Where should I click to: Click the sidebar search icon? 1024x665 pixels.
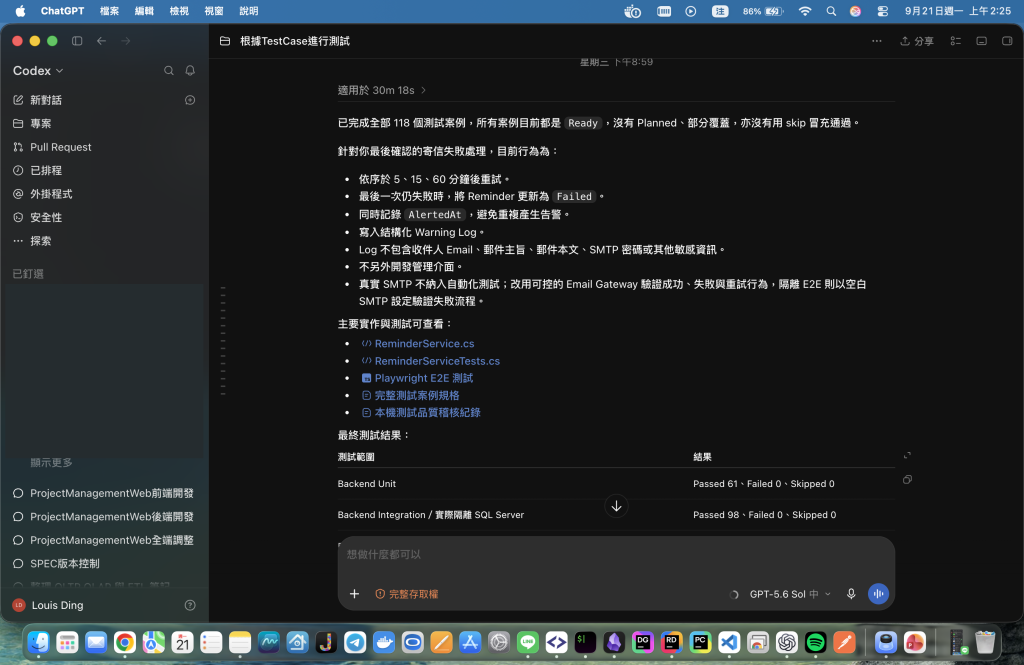(x=168, y=71)
